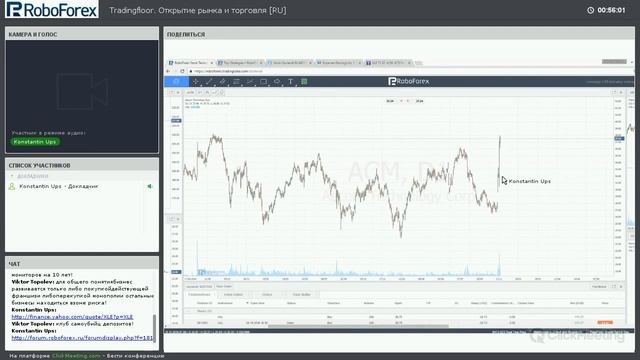Viewport: 640px width, 360px height.
Task: Open the first tab of the orders panel
Action: [x=199, y=294]
